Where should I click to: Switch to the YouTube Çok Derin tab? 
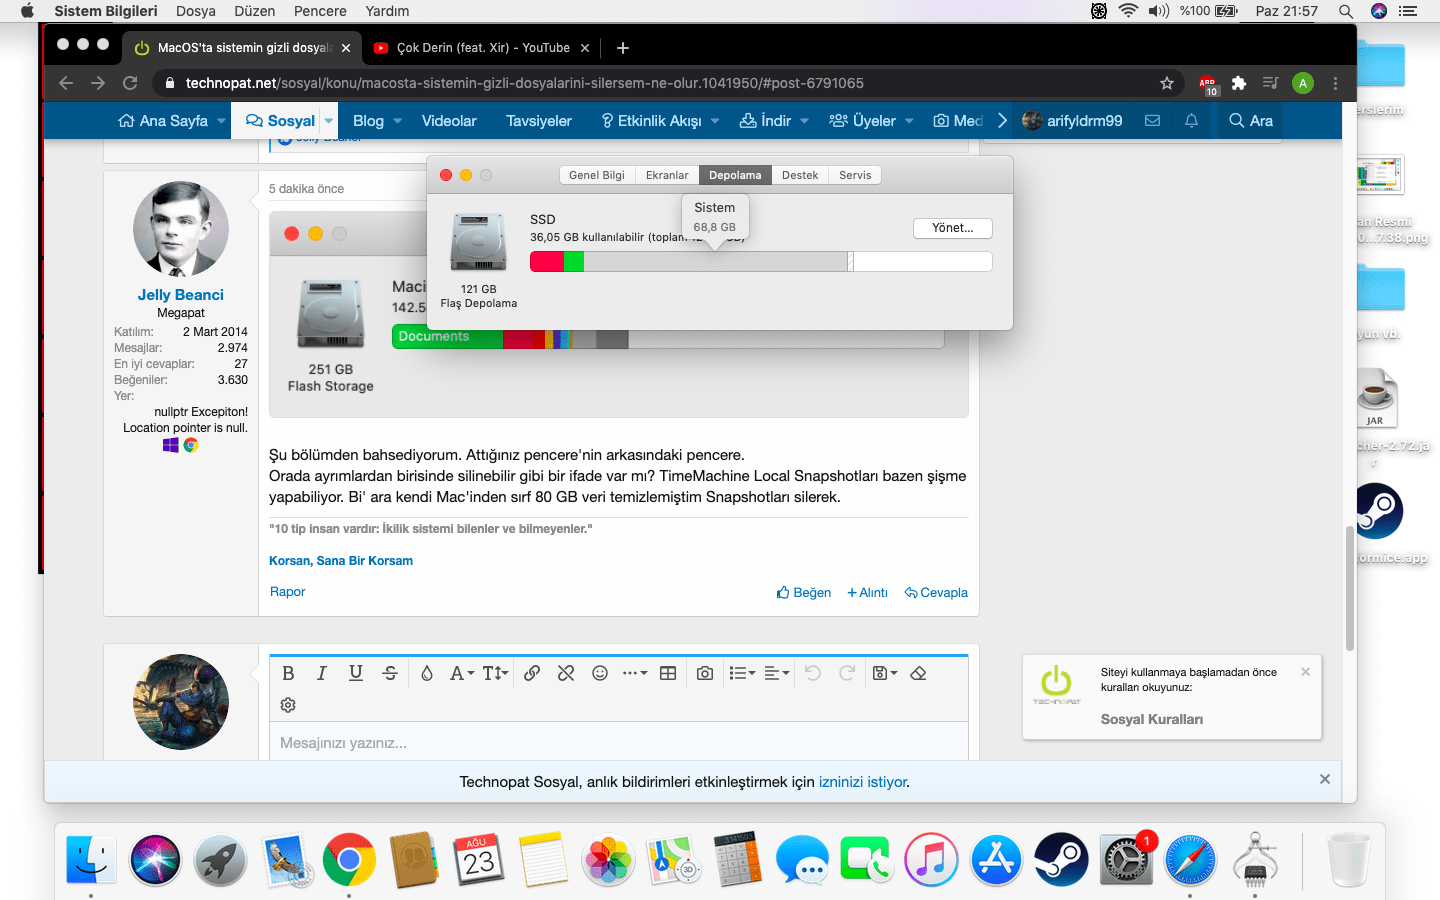481,47
